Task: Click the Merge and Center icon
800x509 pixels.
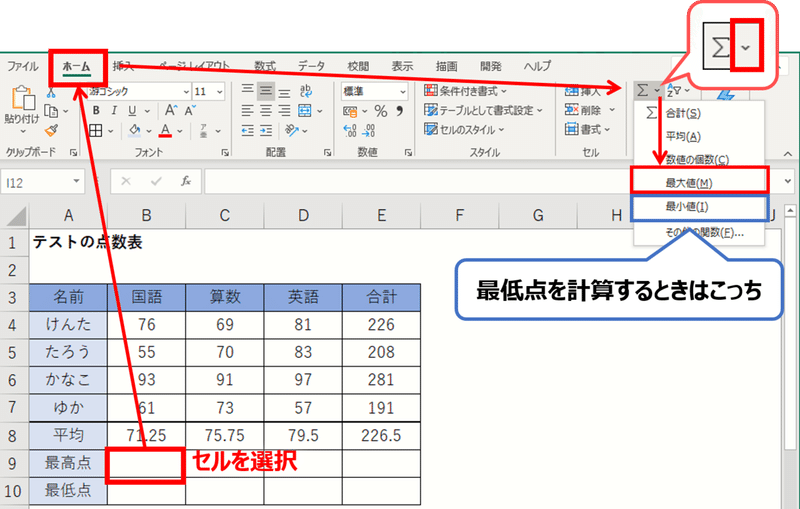Action: click(x=305, y=111)
